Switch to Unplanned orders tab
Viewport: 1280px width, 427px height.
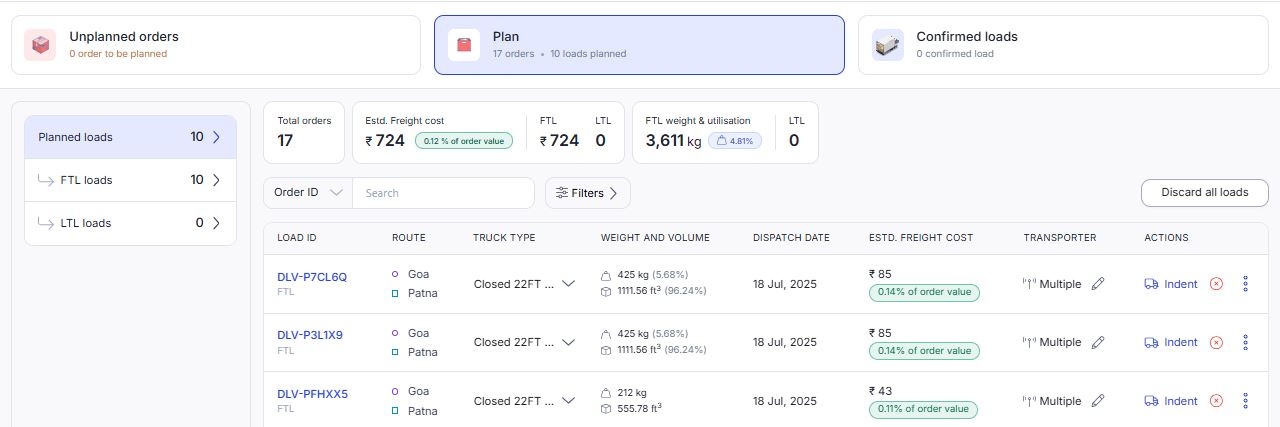tap(215, 45)
